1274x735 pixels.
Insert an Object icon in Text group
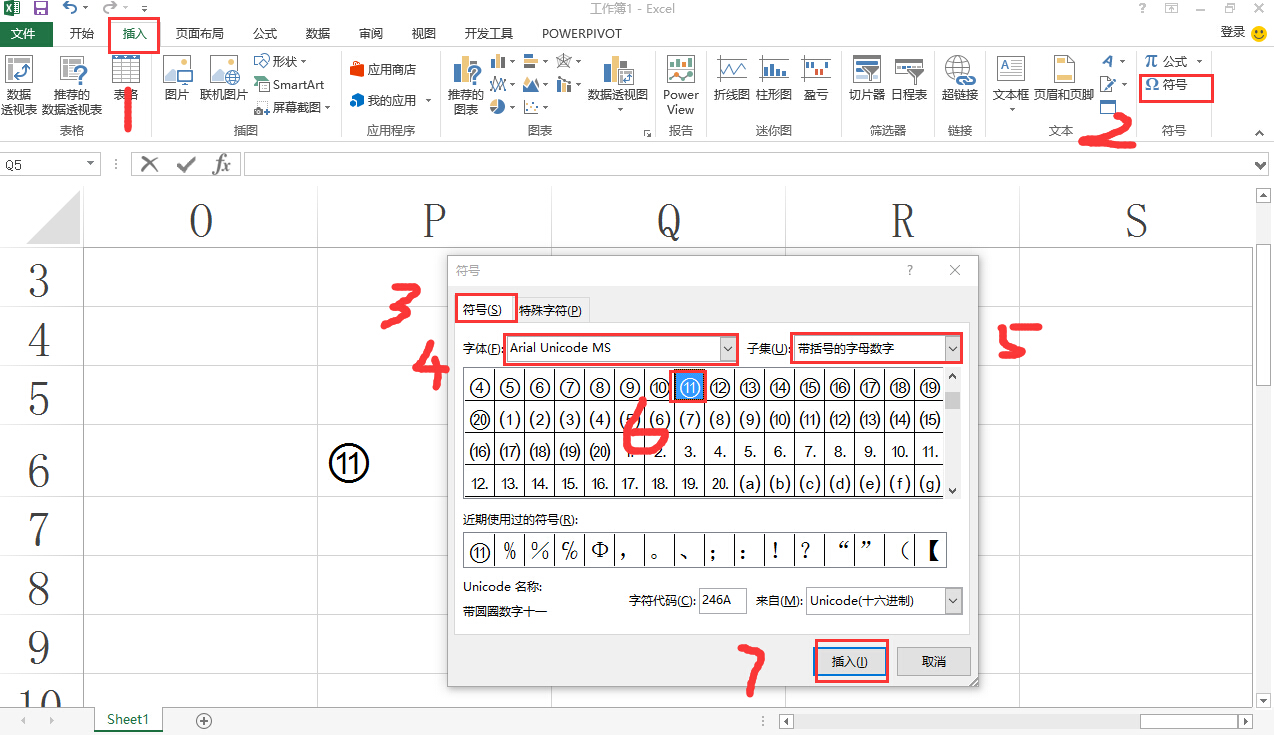[x=1108, y=107]
